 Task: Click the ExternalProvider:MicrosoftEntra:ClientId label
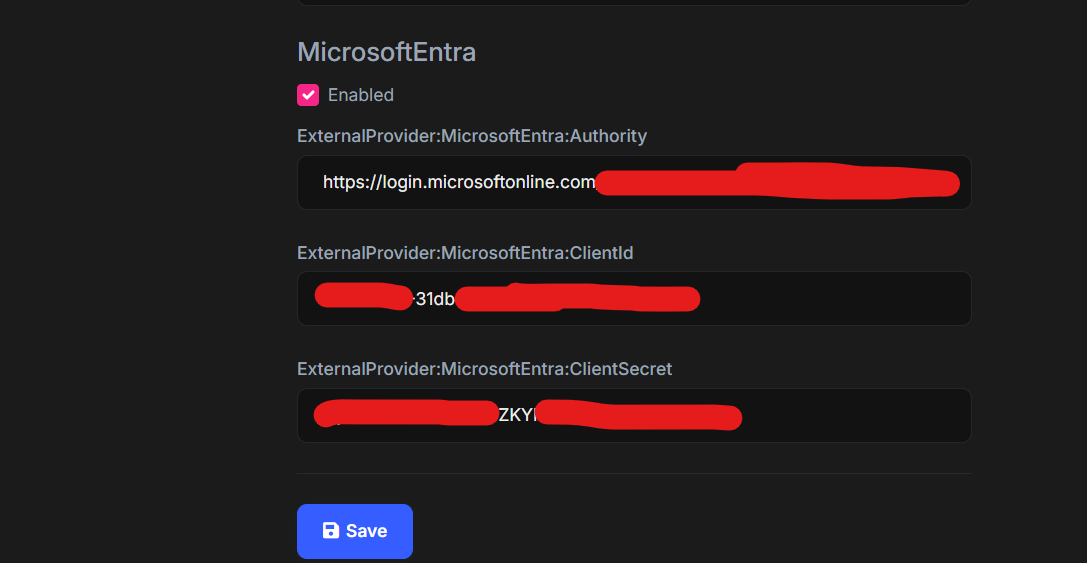pyautogui.click(x=465, y=253)
